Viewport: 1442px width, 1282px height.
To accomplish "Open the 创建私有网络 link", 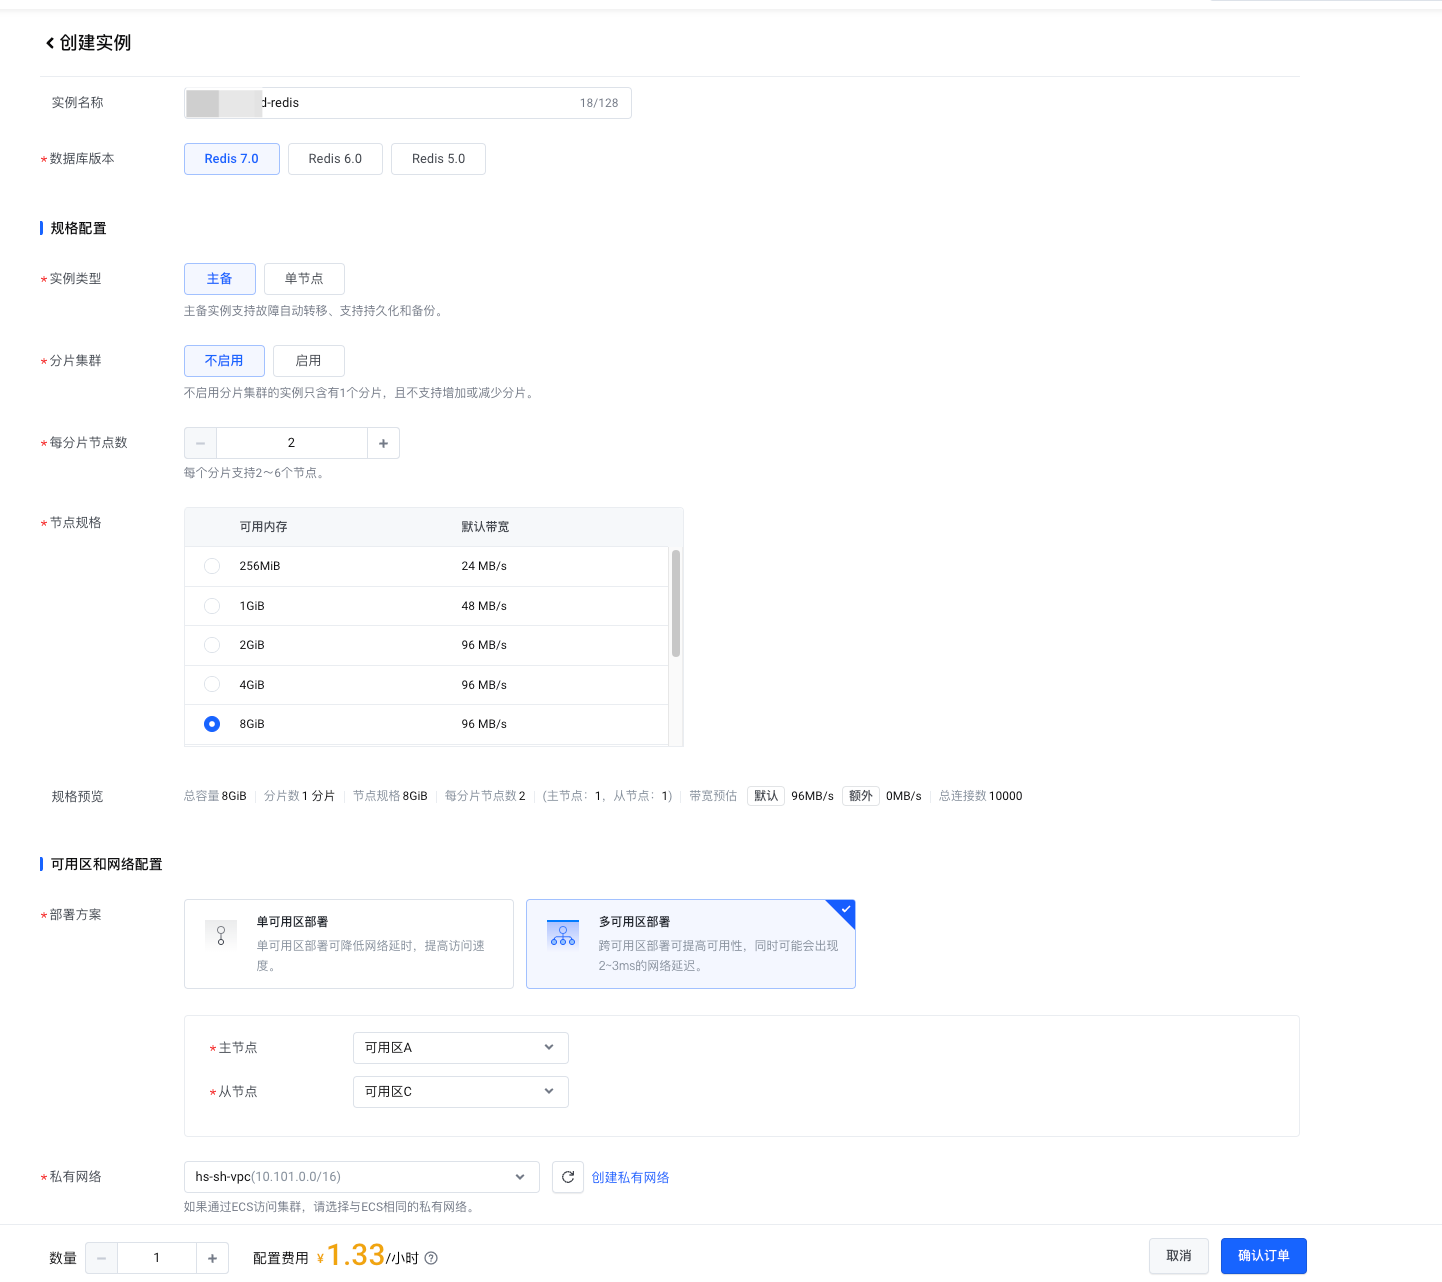I will [x=630, y=1178].
